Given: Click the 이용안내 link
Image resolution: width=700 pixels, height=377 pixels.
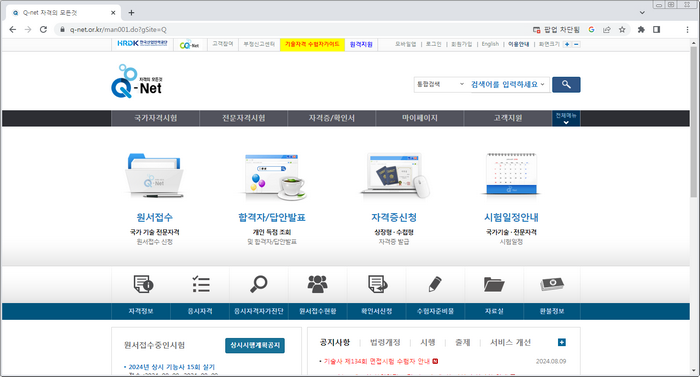Looking at the screenshot, I should (519, 44).
